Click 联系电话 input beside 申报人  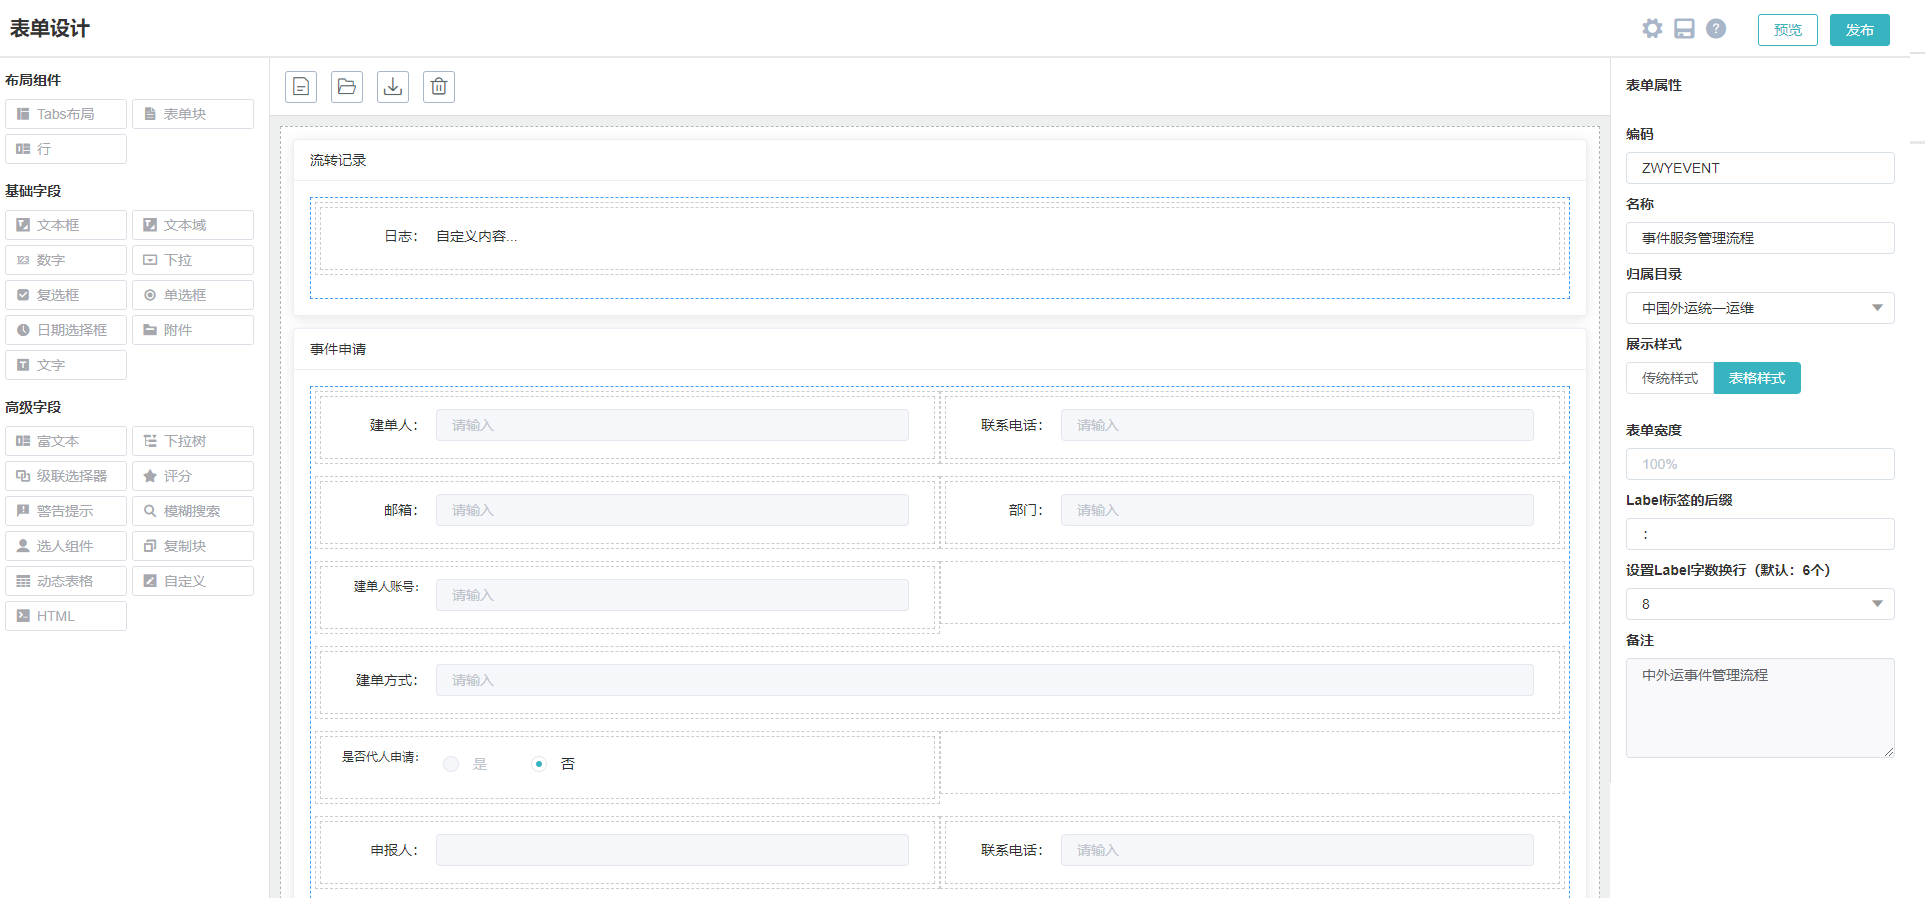click(x=1297, y=850)
